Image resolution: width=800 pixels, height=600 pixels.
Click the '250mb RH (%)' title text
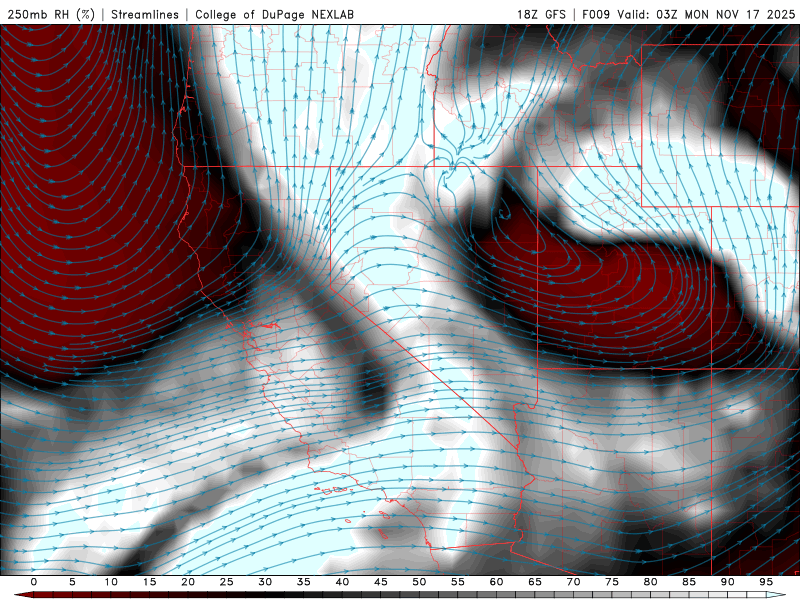click(x=51, y=14)
